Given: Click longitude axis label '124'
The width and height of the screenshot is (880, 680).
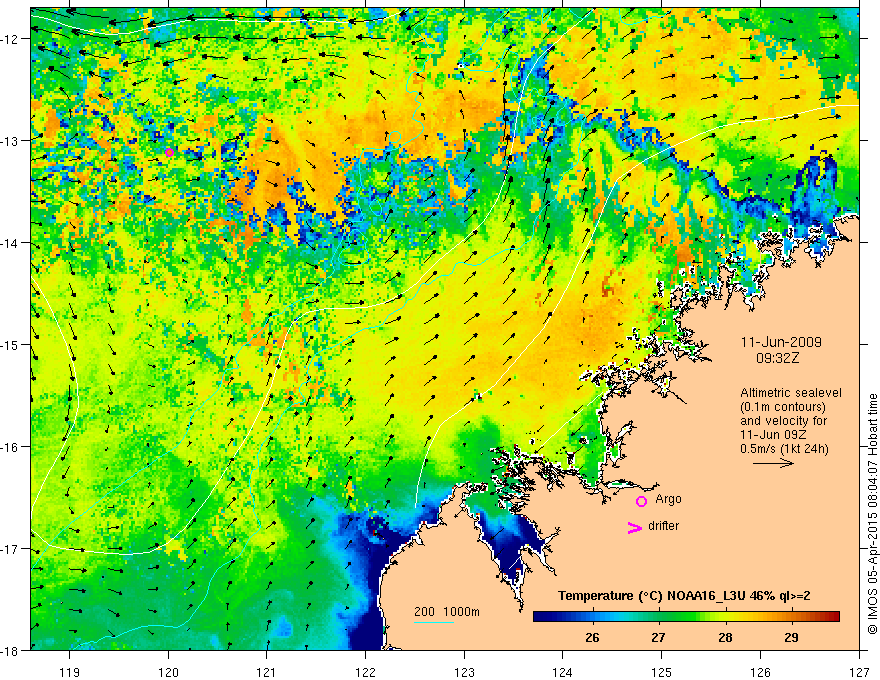Looking at the screenshot, I should 563,672.
